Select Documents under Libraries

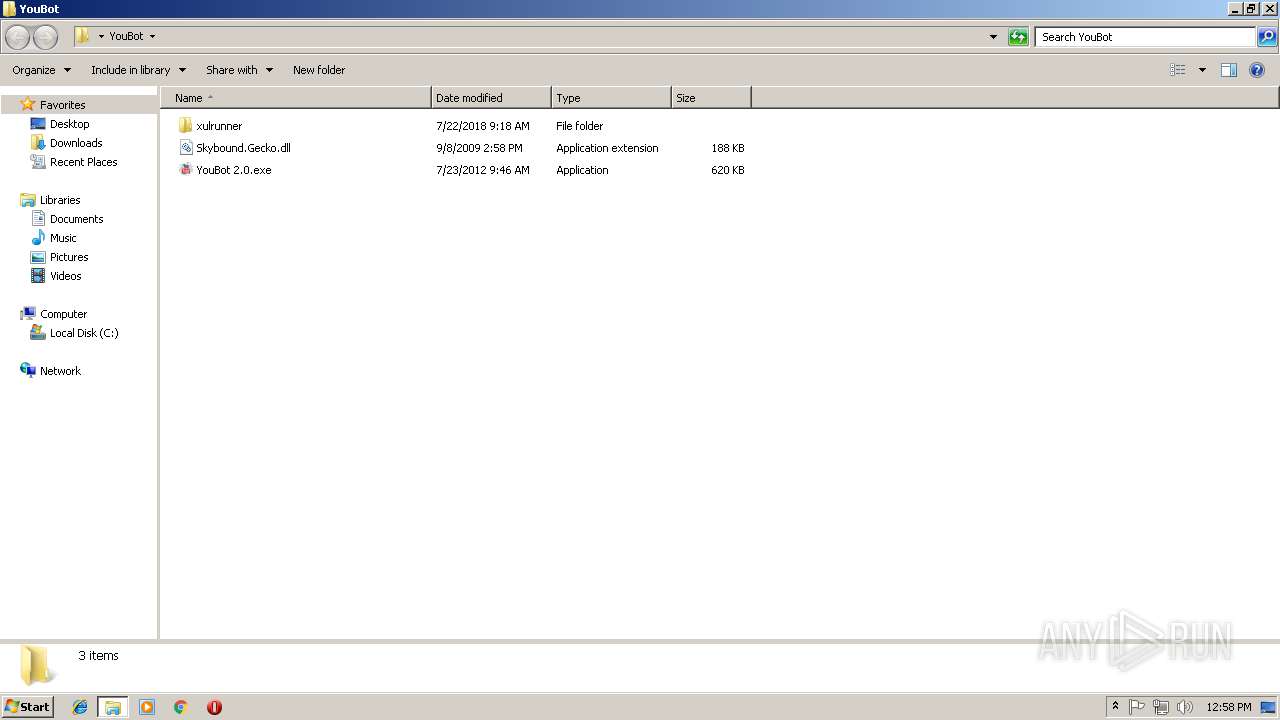click(77, 219)
